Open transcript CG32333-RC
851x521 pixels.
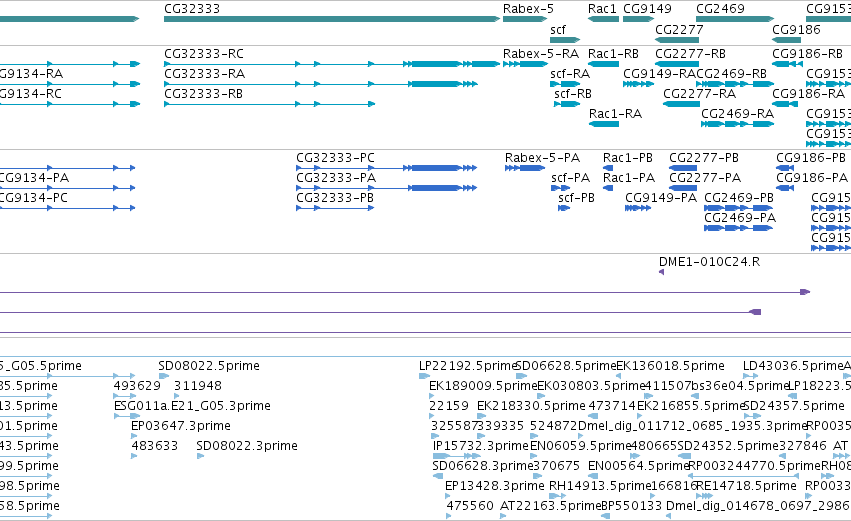point(204,54)
